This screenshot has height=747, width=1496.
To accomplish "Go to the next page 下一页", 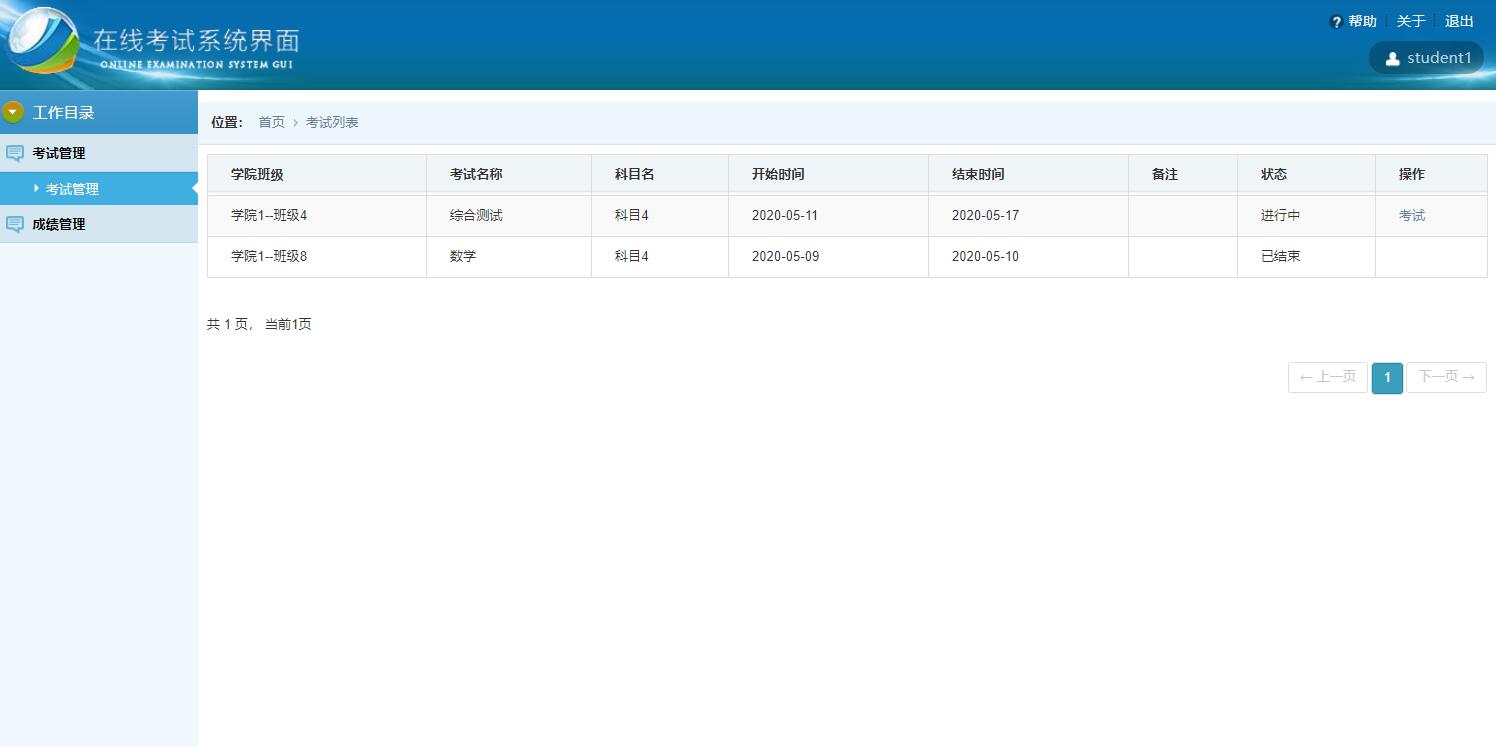I will pyautogui.click(x=1446, y=377).
